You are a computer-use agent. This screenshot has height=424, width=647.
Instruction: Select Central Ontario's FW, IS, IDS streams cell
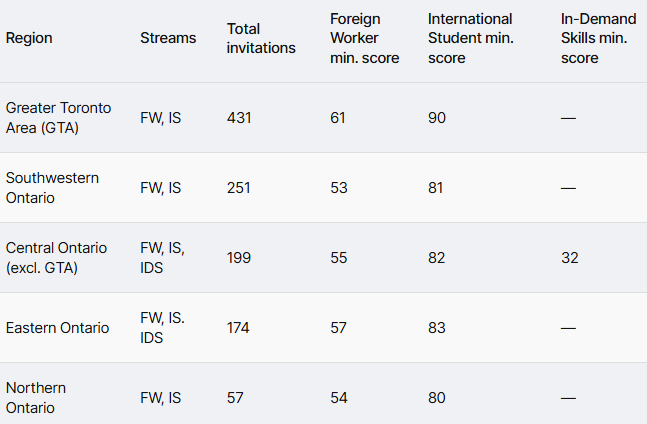pos(163,257)
